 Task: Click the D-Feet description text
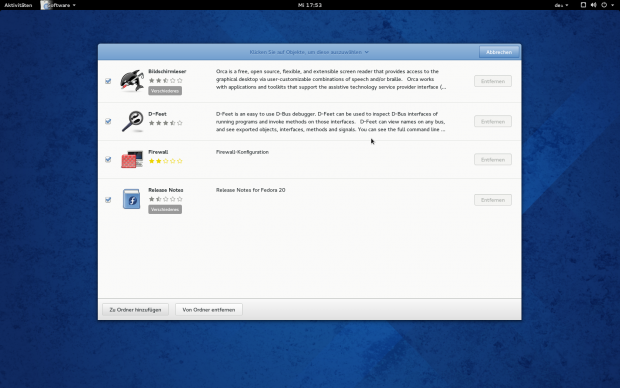331,121
